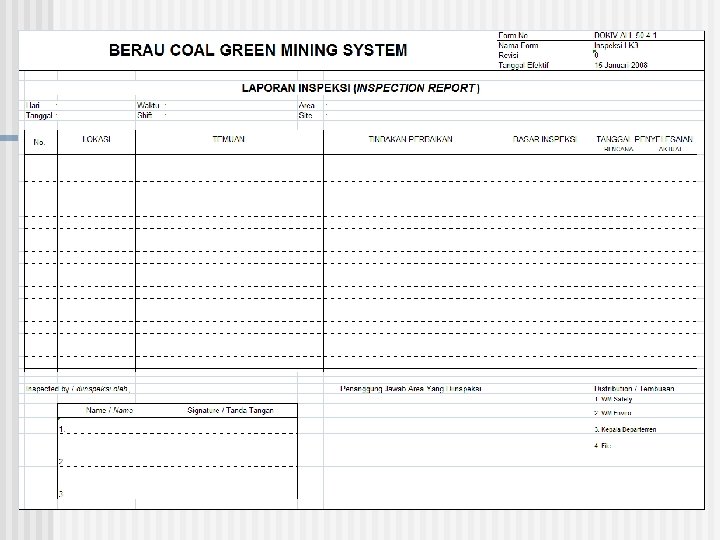
Task: Click the 'Signature / Tanda Tangan' header
Action: coord(231,411)
